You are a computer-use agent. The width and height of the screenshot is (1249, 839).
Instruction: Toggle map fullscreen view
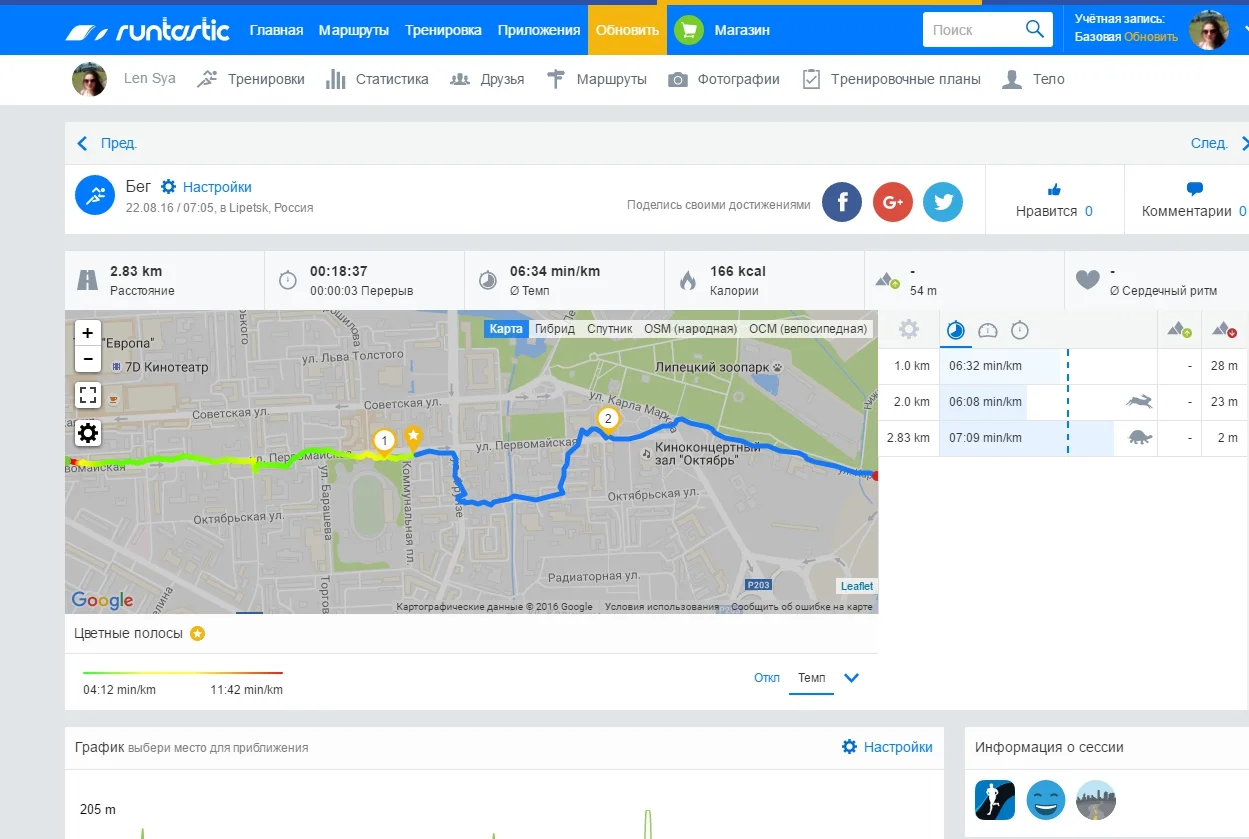pyautogui.click(x=88, y=395)
